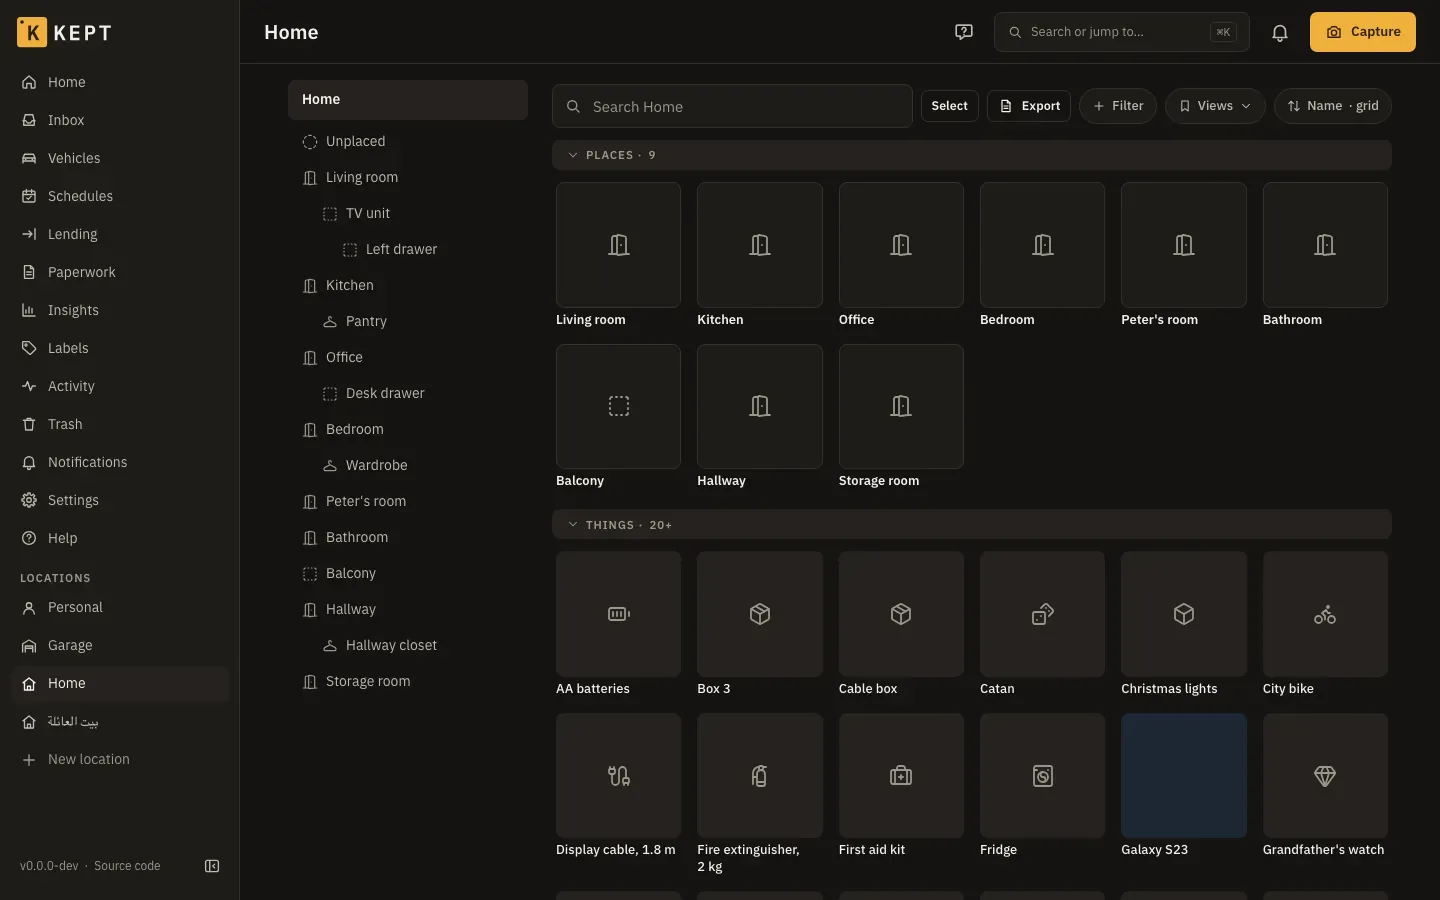
Task: Open Help in sidebar
Action: [120, 538]
